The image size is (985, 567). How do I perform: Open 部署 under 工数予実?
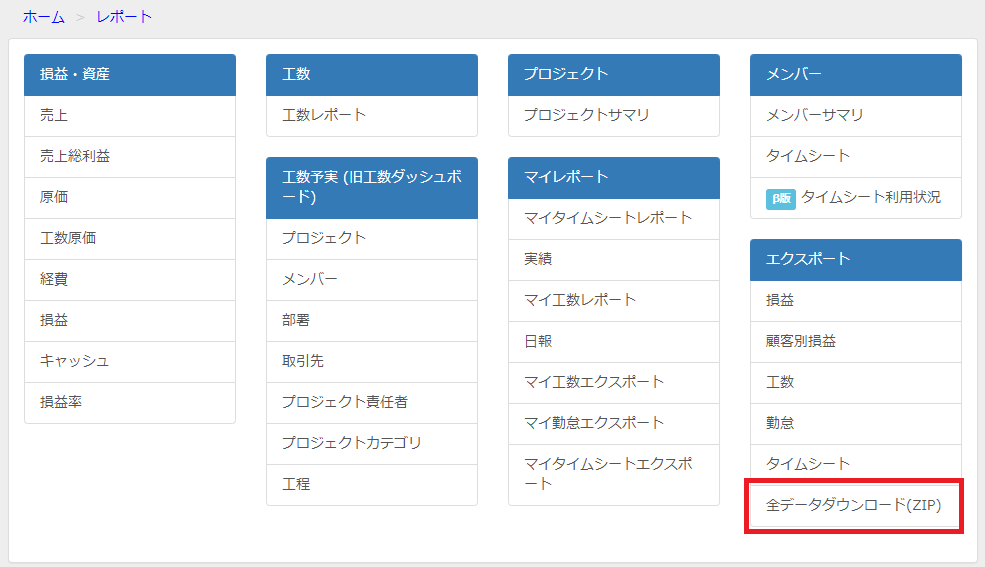(296, 321)
